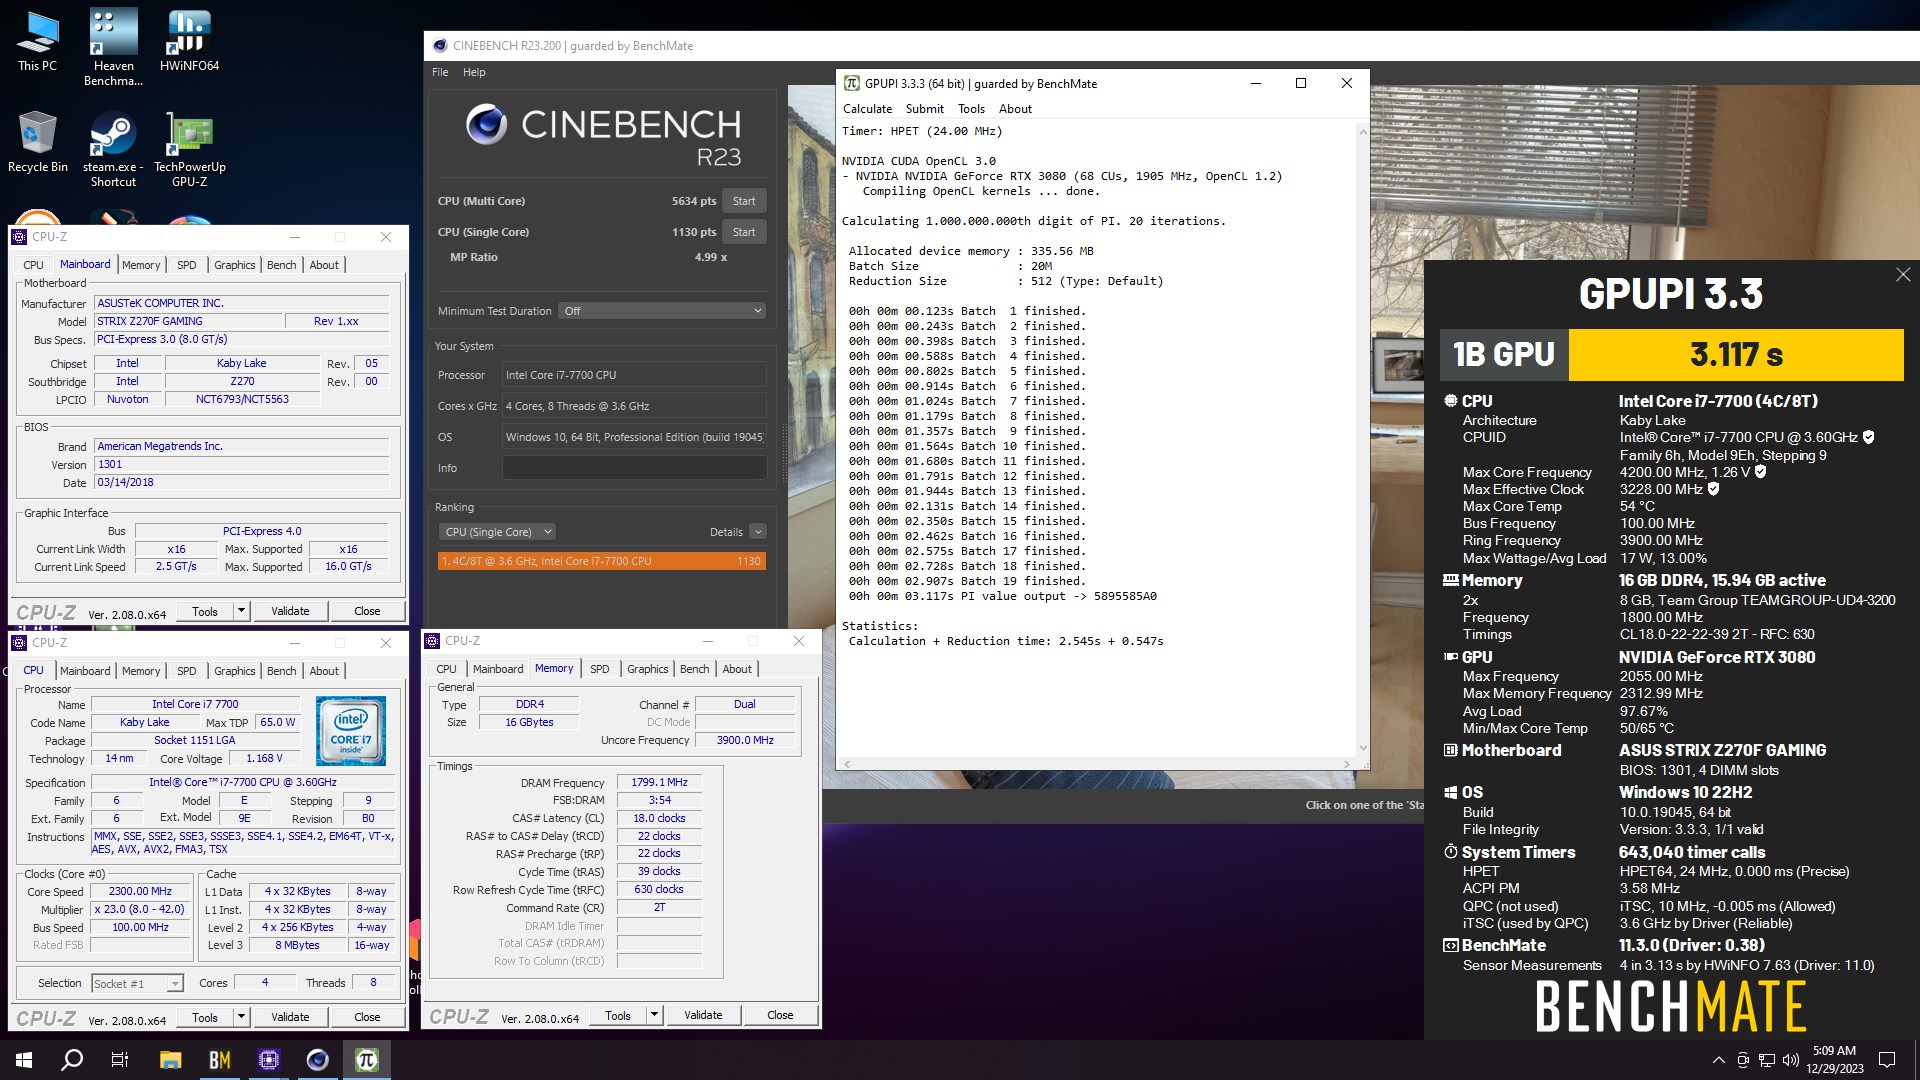The image size is (1920, 1080).
Task: Open the CPU (Single Core) ranking dropdown
Action: 497,532
